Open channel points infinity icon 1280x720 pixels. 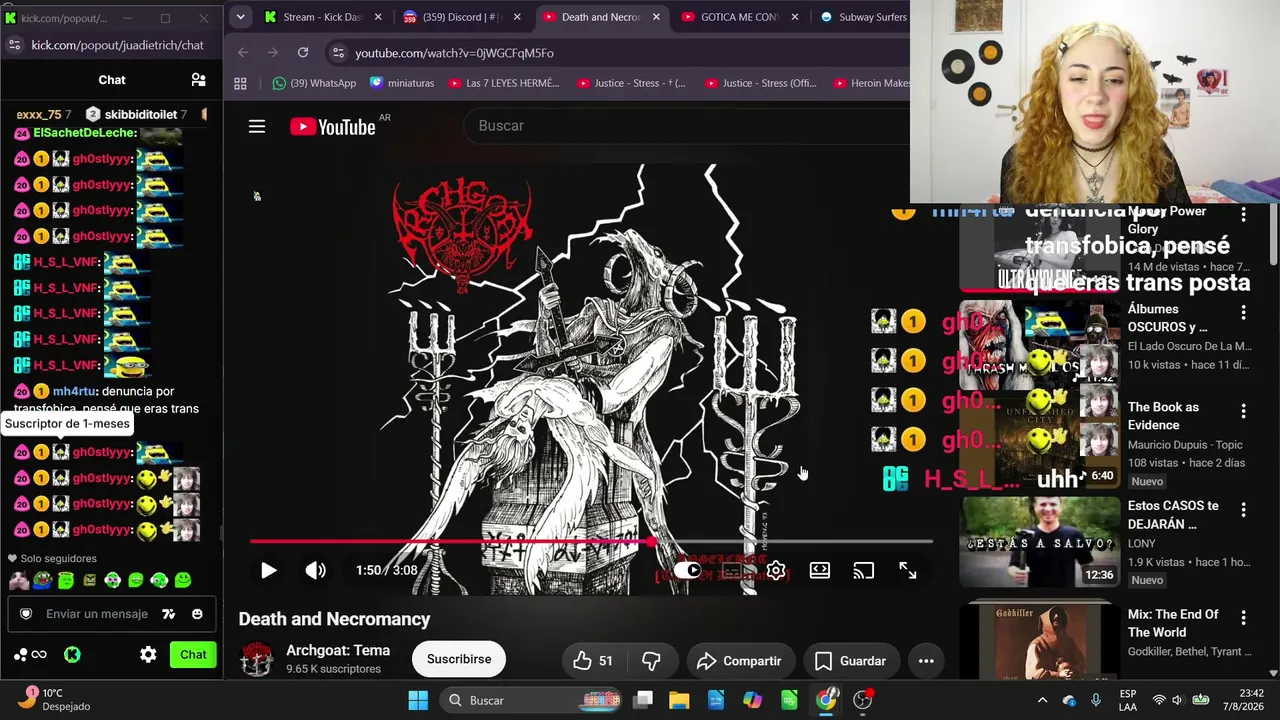pyautogui.click(x=31, y=655)
